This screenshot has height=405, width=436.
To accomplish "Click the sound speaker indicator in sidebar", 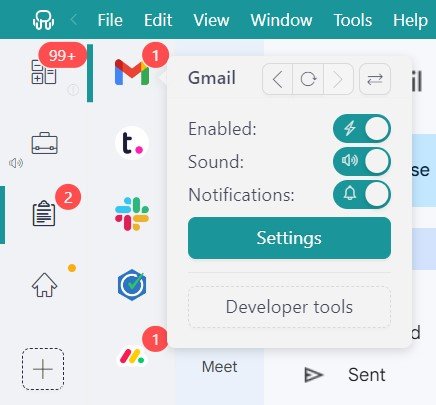I will click(16, 163).
